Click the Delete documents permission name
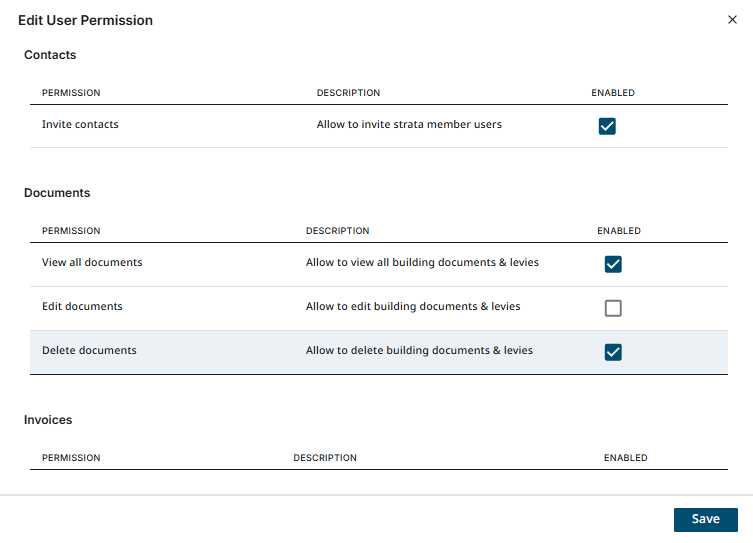Image resolution: width=753 pixels, height=543 pixels. tap(89, 351)
